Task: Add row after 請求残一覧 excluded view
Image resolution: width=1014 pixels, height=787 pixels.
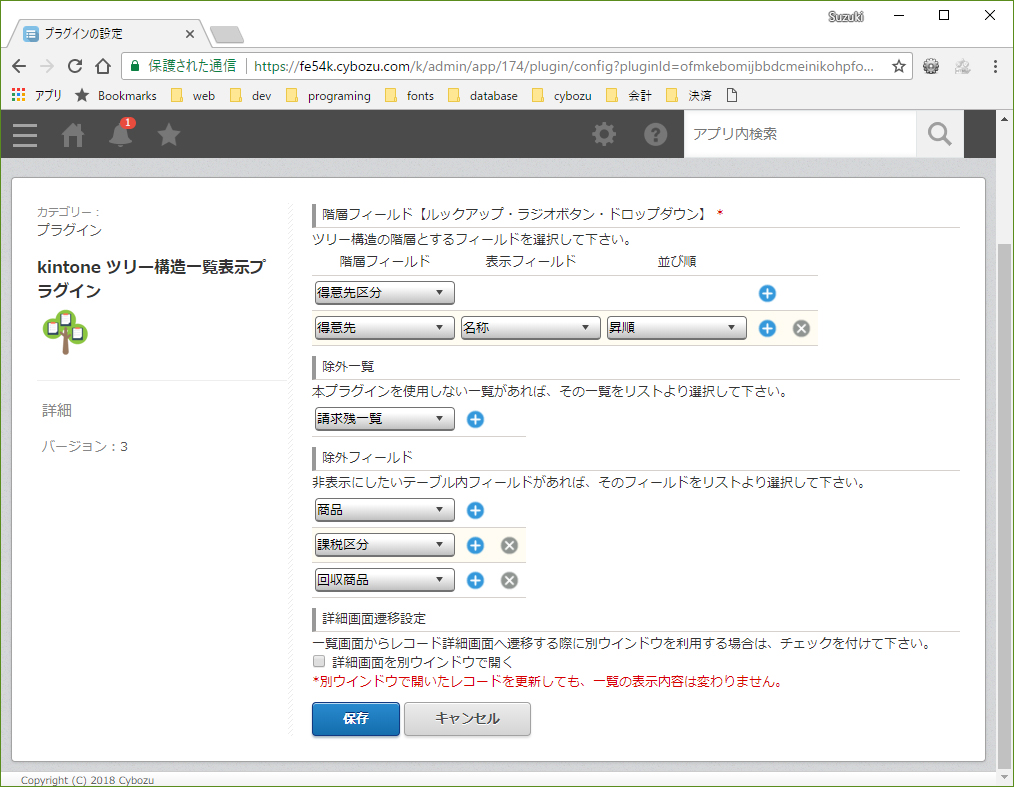Action: [x=475, y=420]
